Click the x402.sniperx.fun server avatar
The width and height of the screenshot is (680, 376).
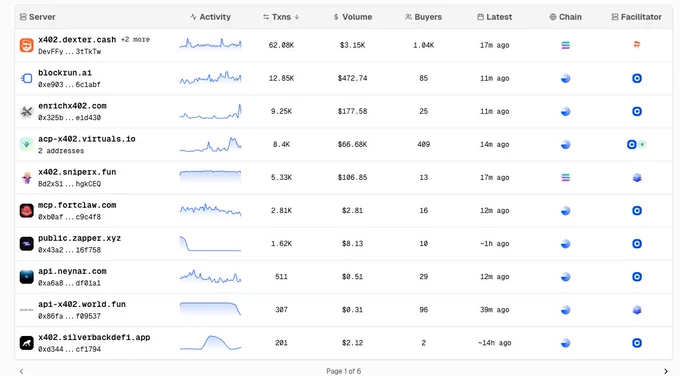point(26,178)
